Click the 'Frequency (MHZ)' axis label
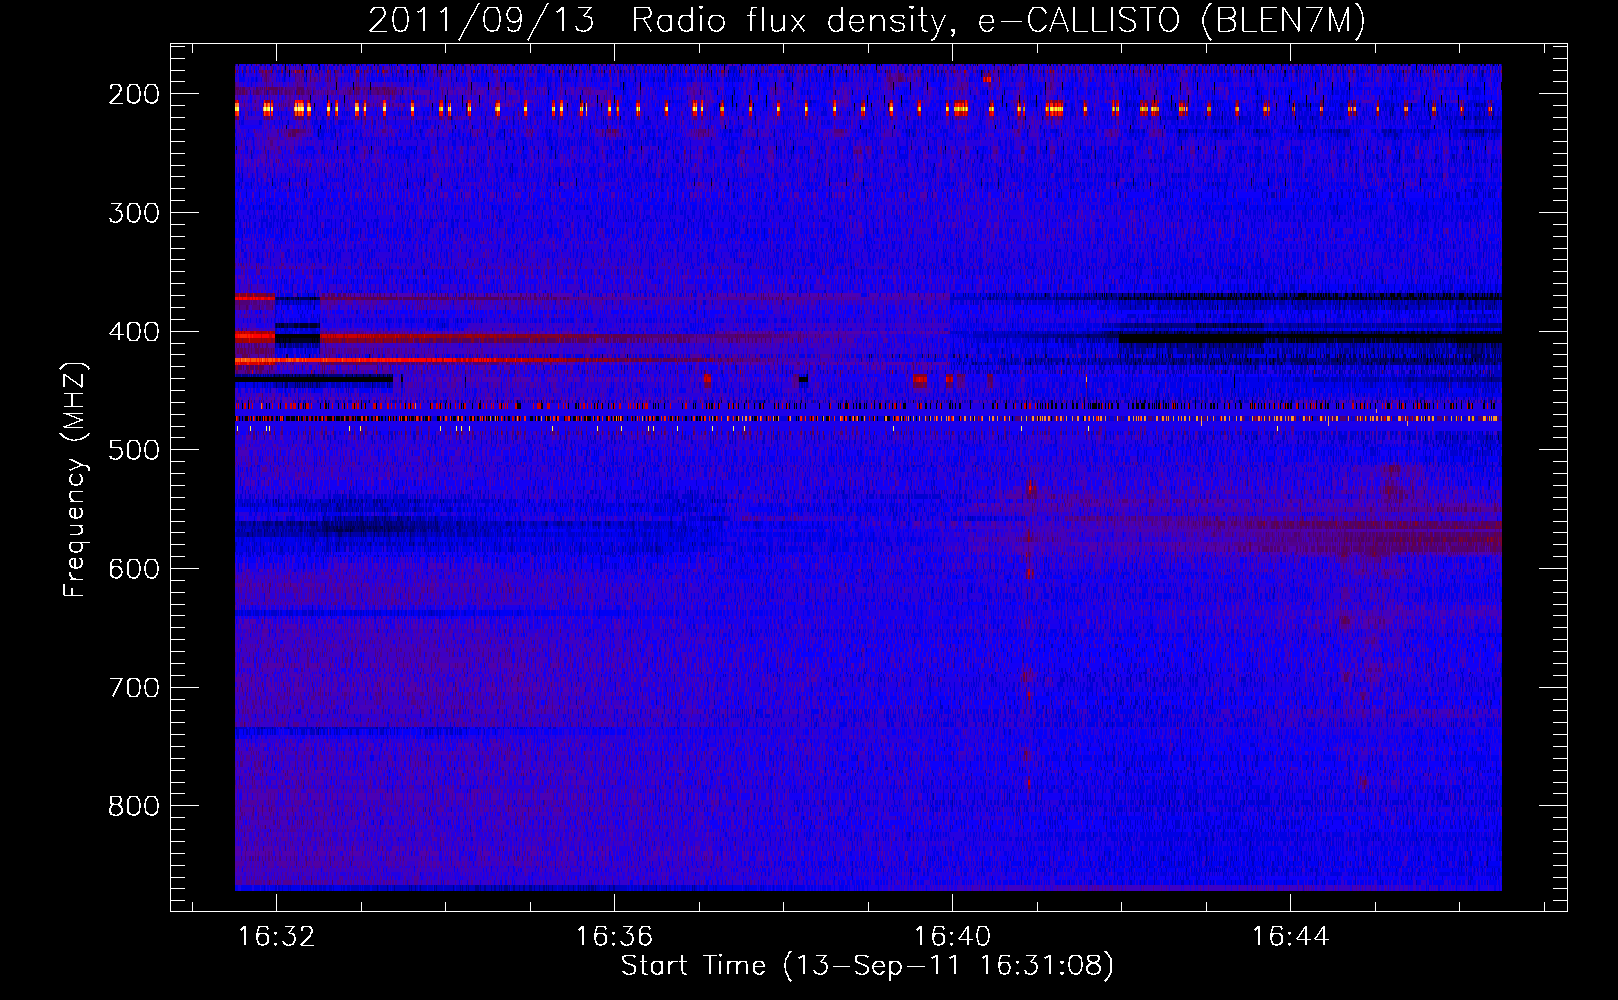 tap(76, 479)
